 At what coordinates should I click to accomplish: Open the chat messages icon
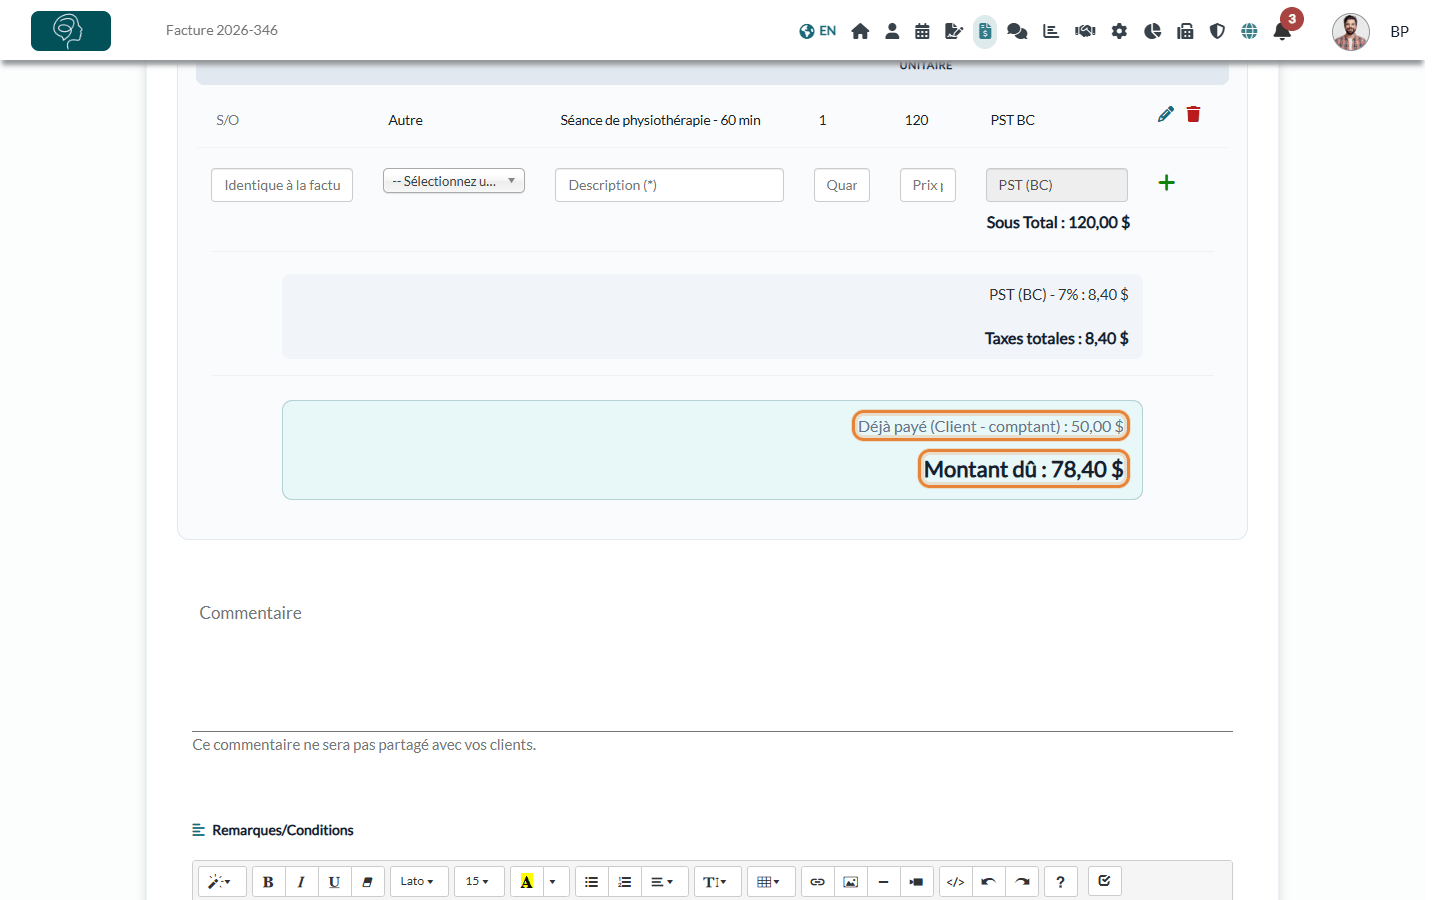point(1017,31)
